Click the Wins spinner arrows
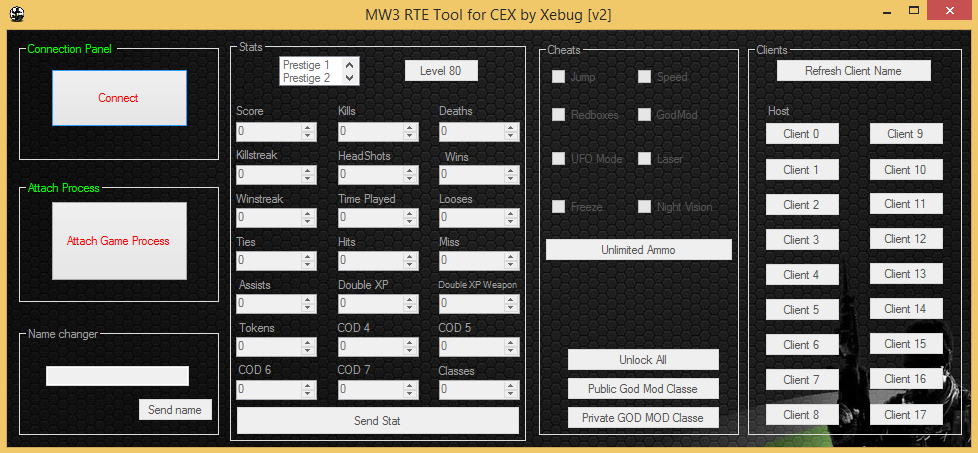Screen dimensions: 978x453 pos(511,175)
